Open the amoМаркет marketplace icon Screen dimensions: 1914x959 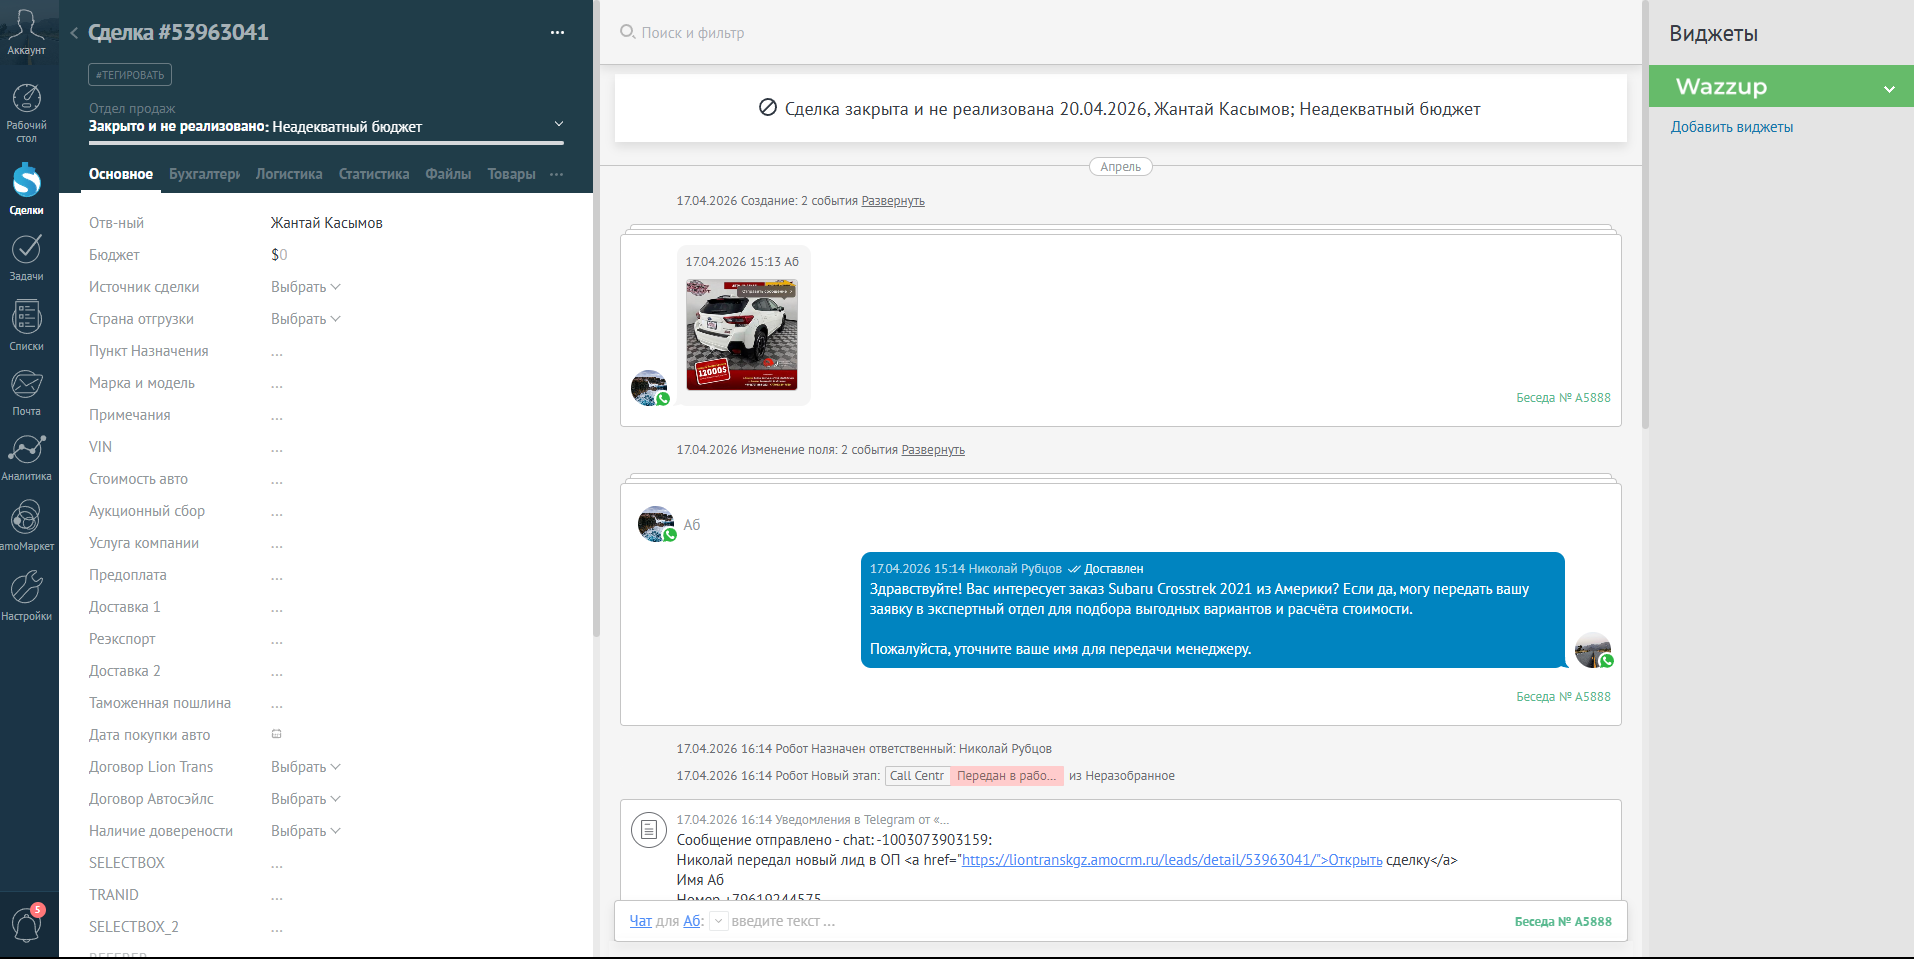(x=26, y=525)
